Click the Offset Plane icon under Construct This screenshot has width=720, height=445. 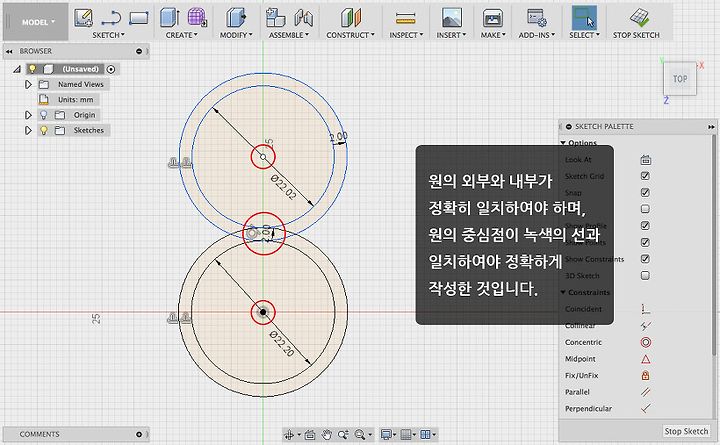351,18
